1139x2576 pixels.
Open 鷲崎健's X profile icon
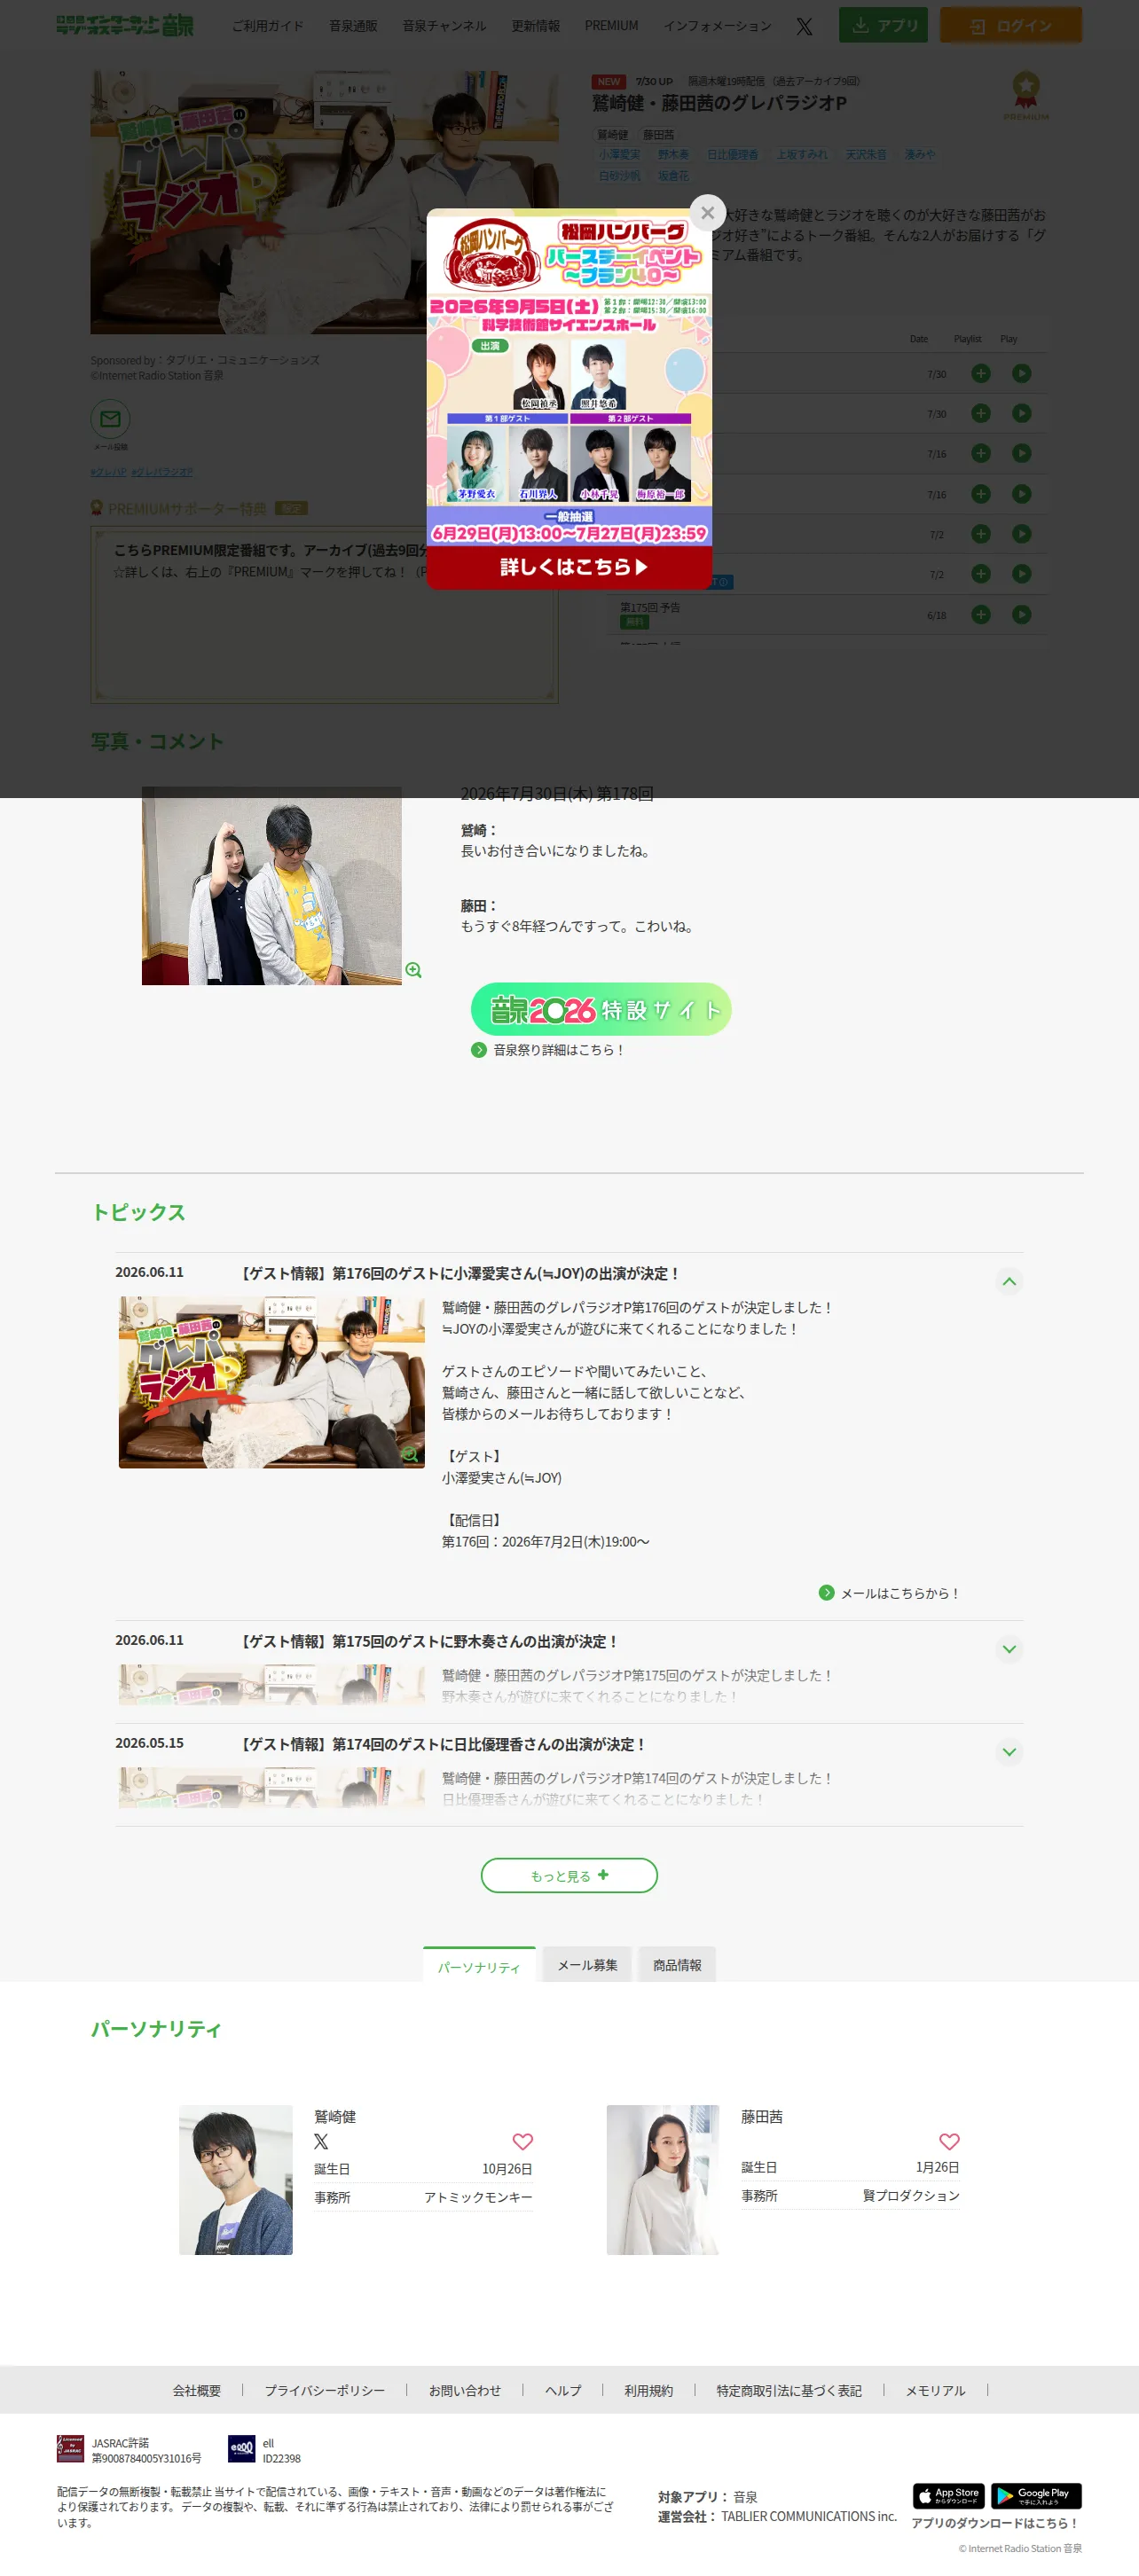tap(321, 2141)
